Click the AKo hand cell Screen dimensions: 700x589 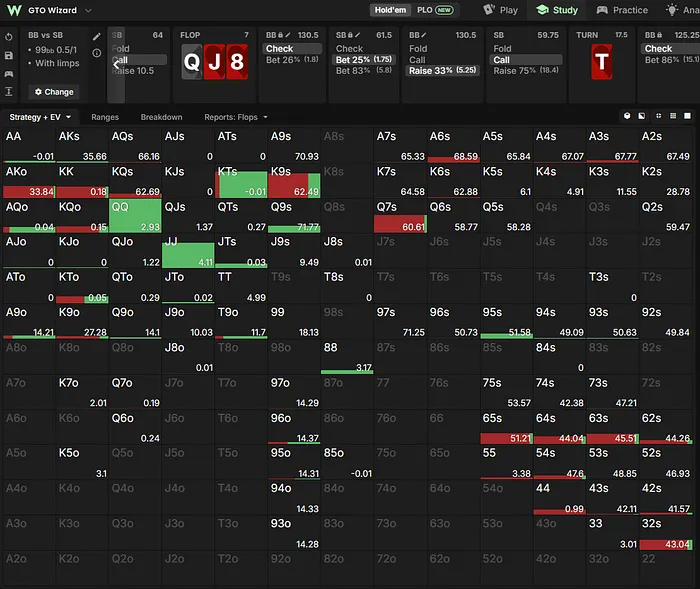(29, 181)
